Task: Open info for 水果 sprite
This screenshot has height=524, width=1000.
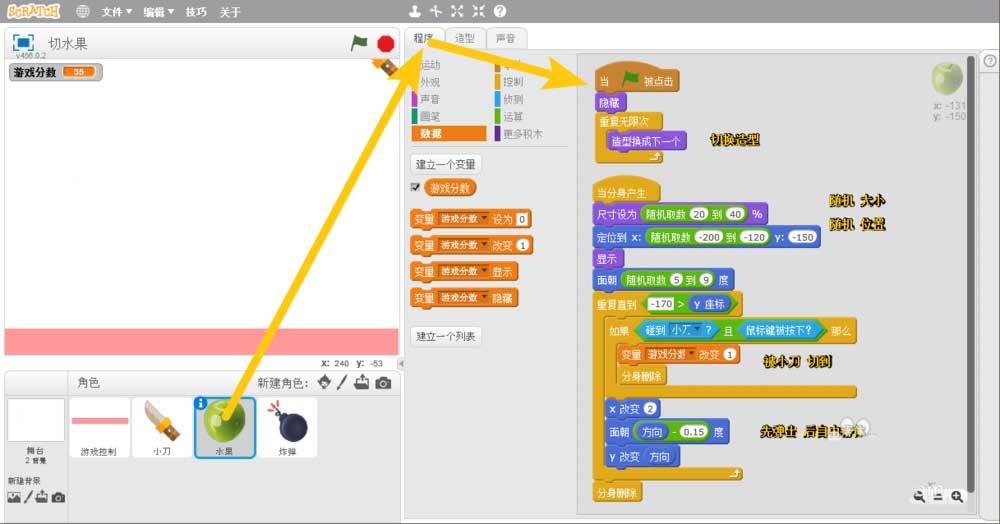Action: coord(201,403)
